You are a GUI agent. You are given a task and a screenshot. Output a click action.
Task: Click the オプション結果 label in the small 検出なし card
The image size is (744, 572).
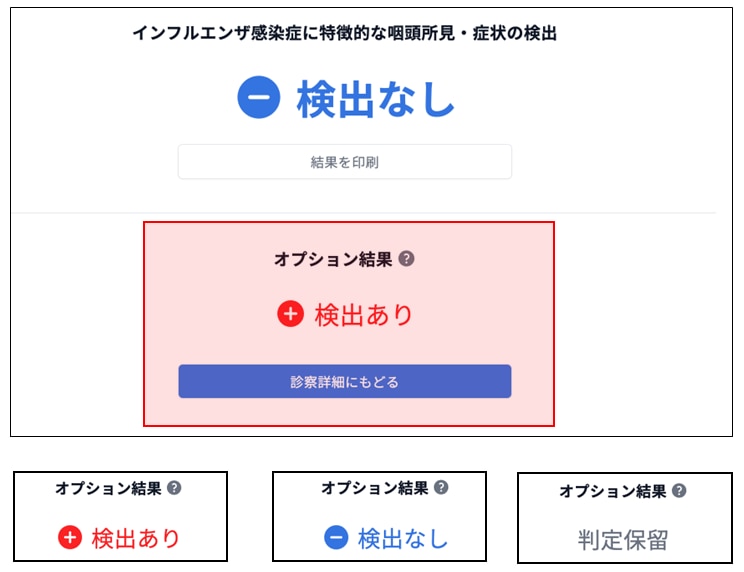click(374, 488)
